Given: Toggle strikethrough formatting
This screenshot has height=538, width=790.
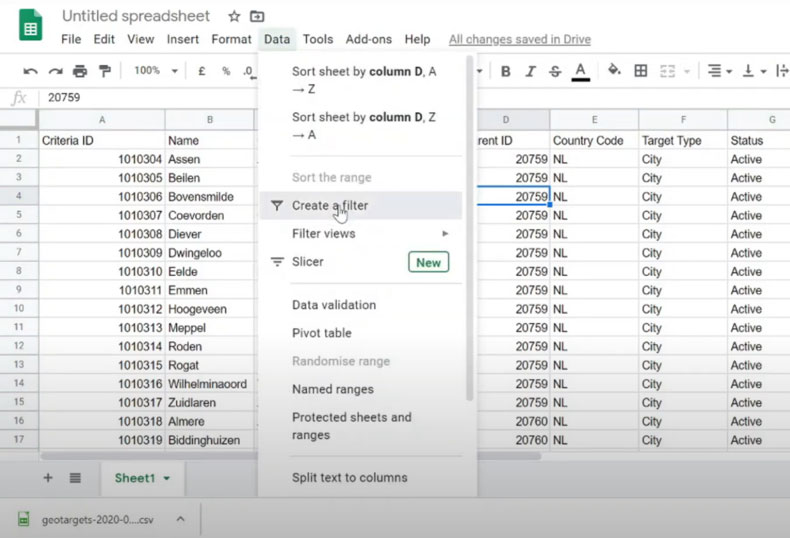Looking at the screenshot, I should coord(555,71).
